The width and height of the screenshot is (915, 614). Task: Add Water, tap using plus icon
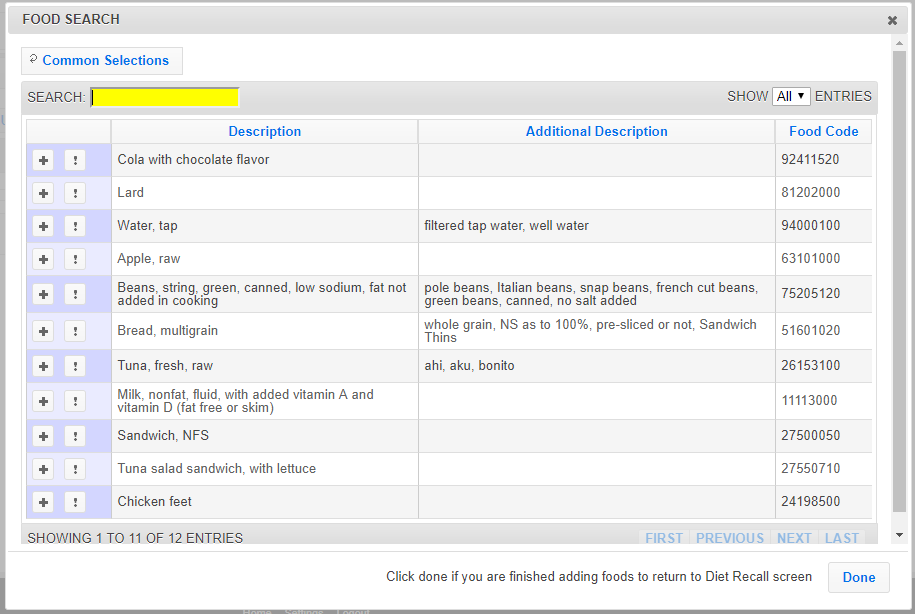pos(43,226)
